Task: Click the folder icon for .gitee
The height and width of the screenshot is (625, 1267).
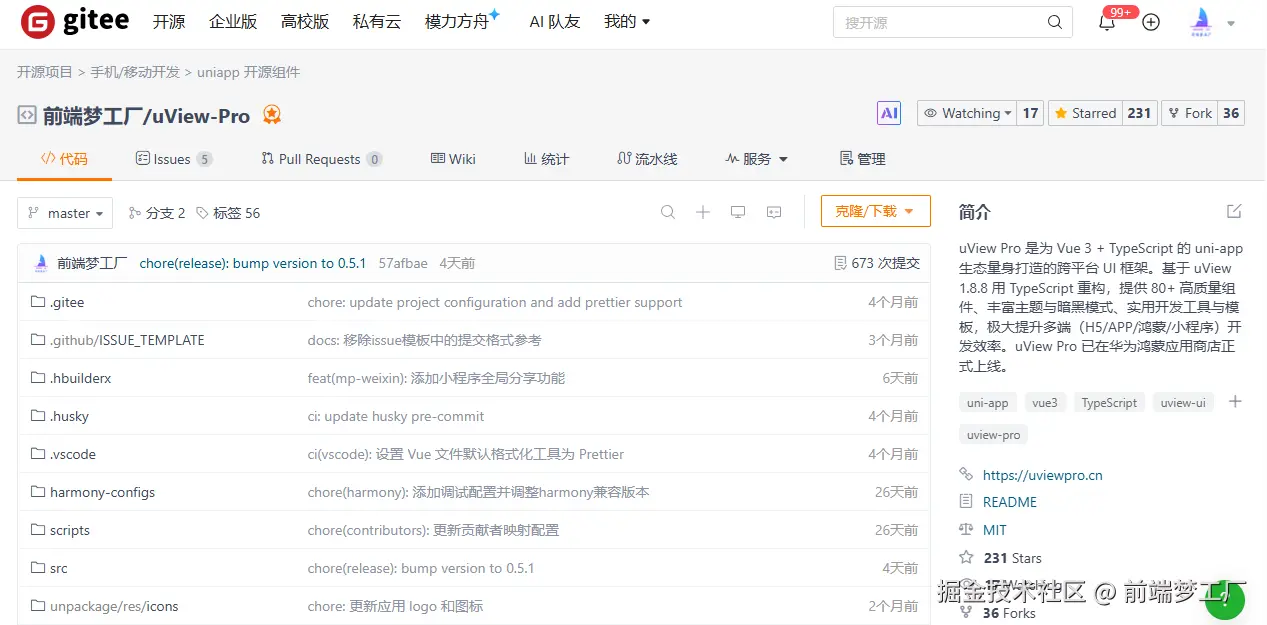Action: tap(38, 302)
